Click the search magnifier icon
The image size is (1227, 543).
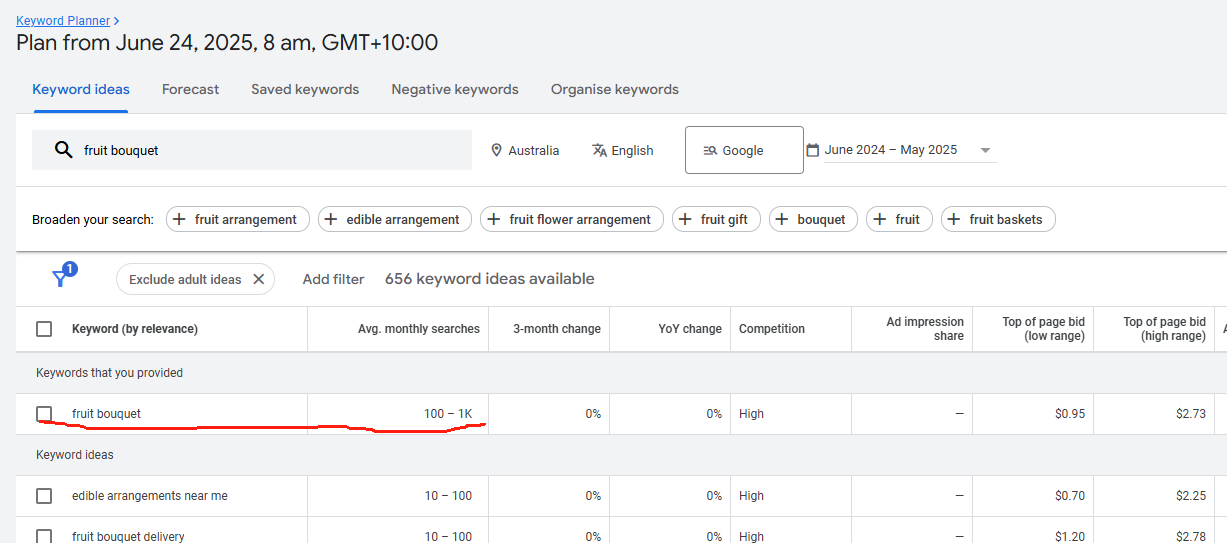point(63,150)
